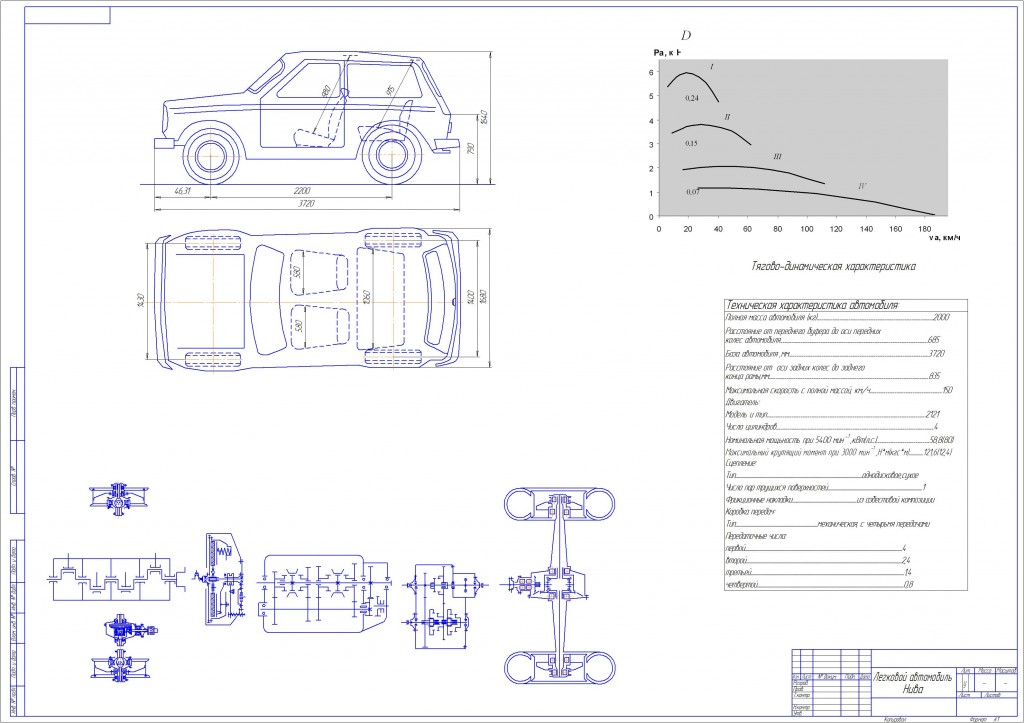Click the 'Фрикционные накладки' row
Image resolution: width=1024 pixels, height=723 pixels.
coord(830,500)
